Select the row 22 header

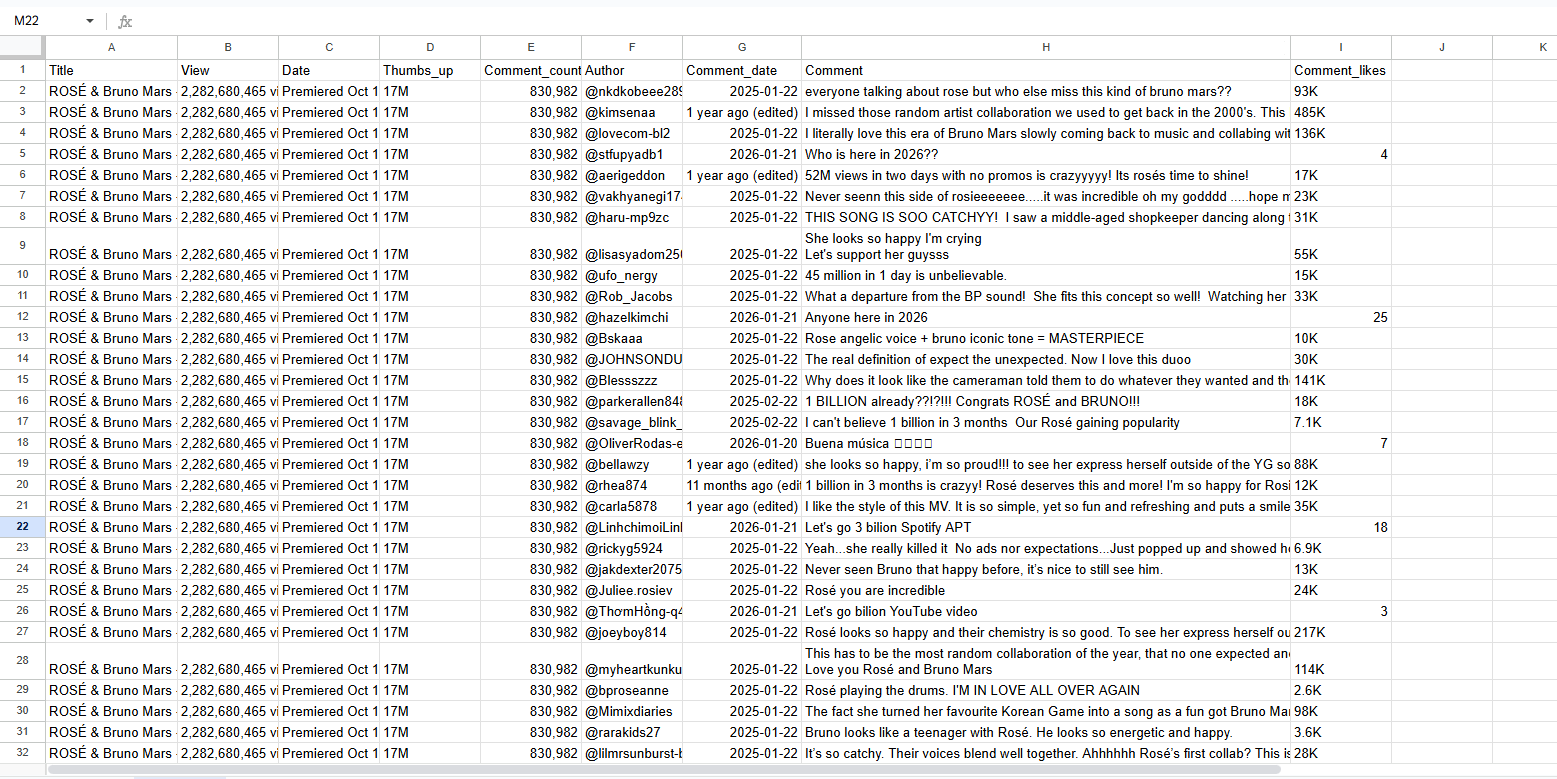(x=22, y=527)
